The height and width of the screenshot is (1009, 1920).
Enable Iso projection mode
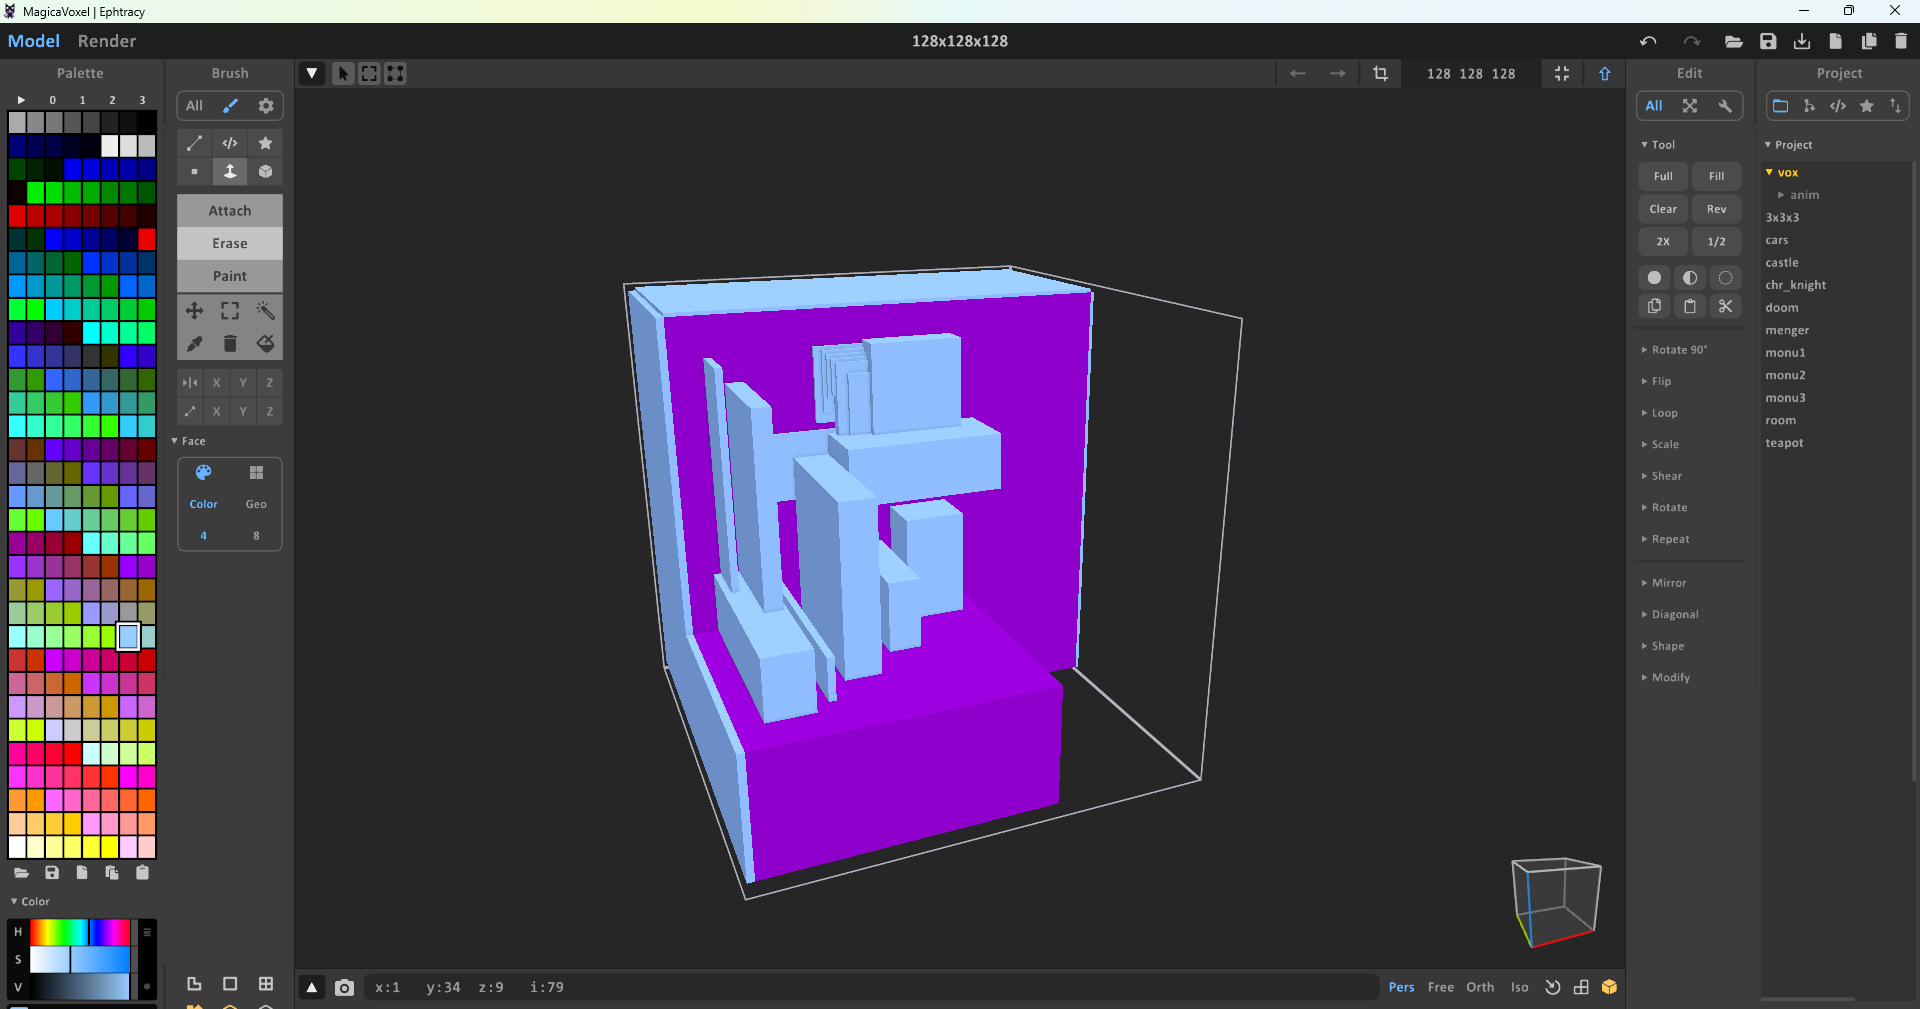click(x=1520, y=987)
